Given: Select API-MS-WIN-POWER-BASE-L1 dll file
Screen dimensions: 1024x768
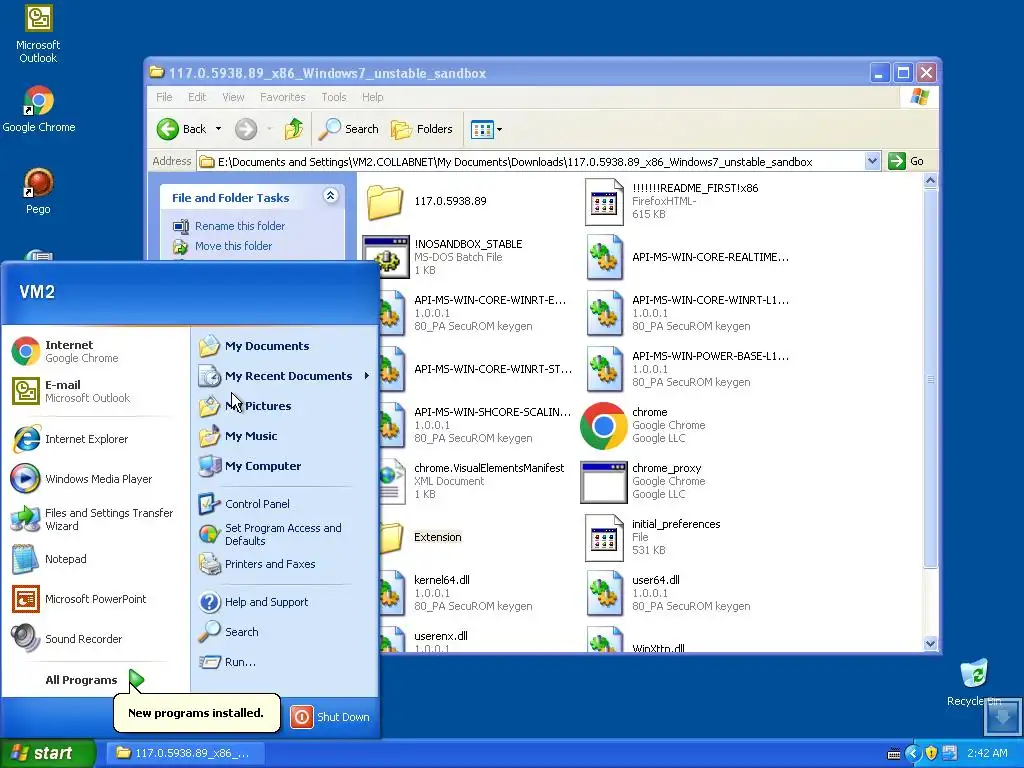Looking at the screenshot, I should 687,369.
